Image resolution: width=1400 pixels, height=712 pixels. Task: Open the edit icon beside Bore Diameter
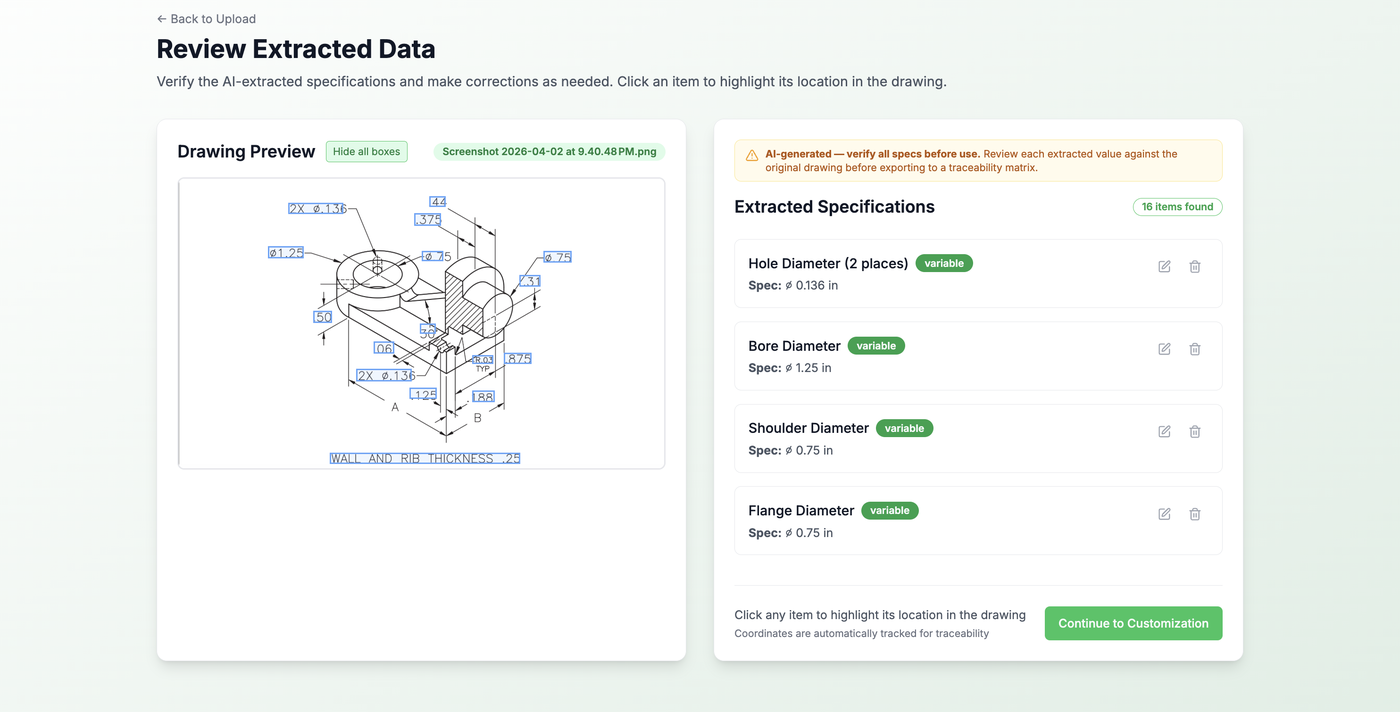[1164, 348]
